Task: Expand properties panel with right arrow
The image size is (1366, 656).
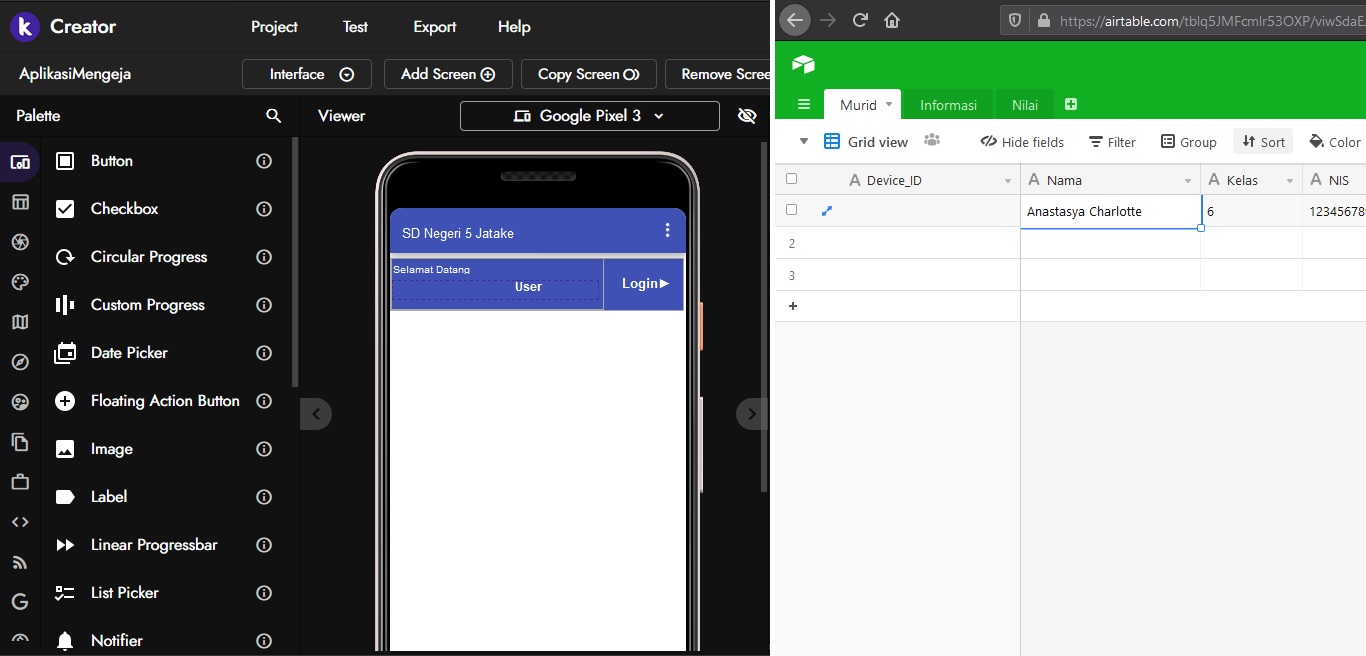Action: click(752, 414)
